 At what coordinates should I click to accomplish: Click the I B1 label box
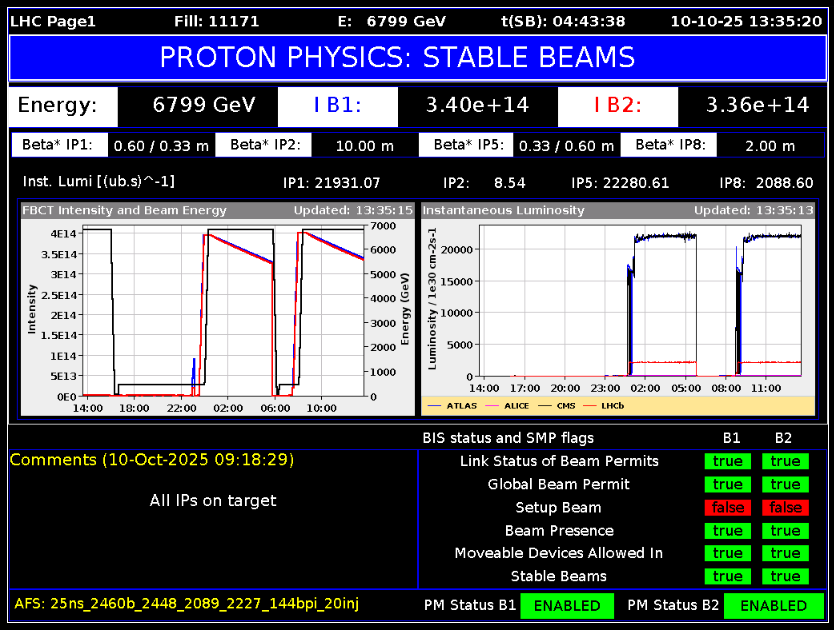click(x=337, y=105)
